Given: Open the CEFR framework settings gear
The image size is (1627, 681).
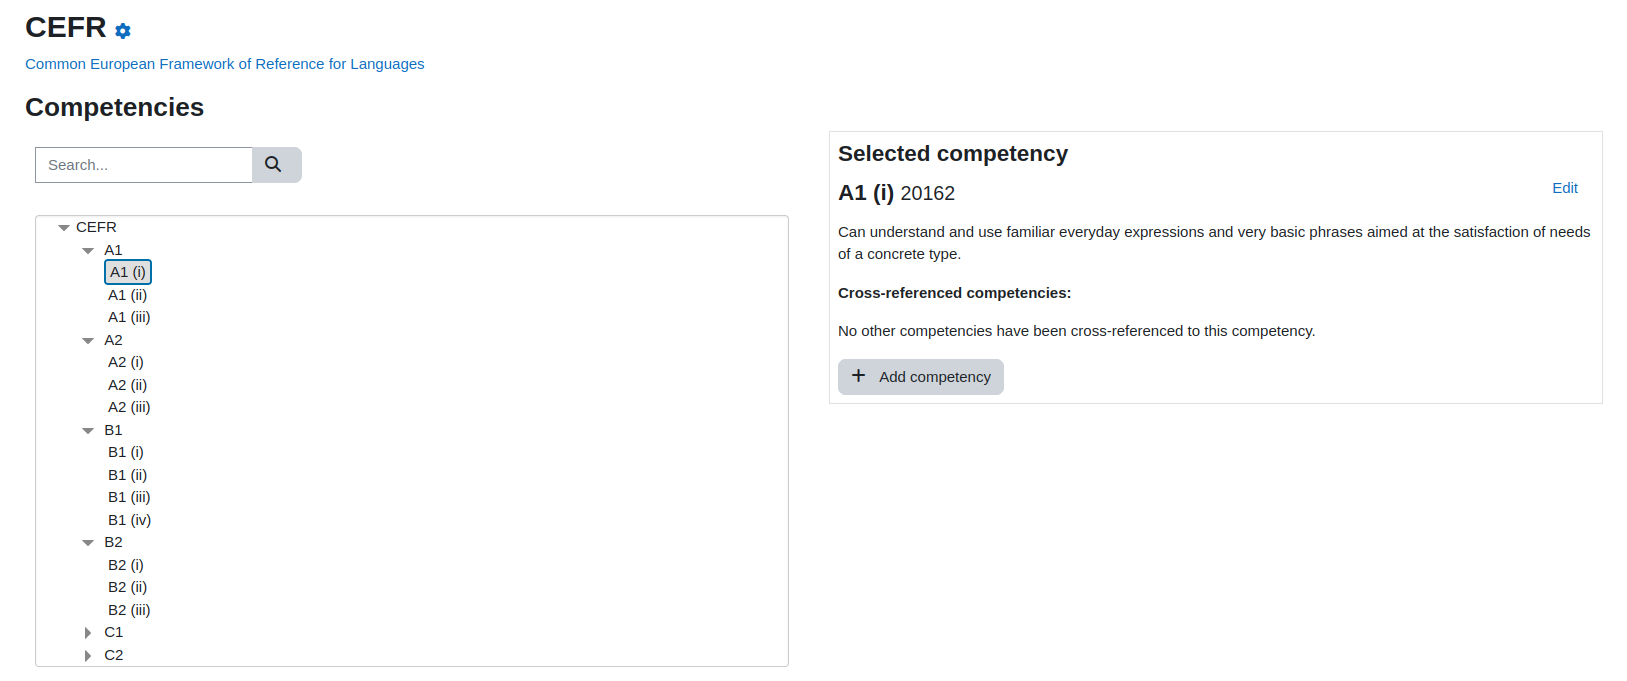Looking at the screenshot, I should click(x=123, y=31).
